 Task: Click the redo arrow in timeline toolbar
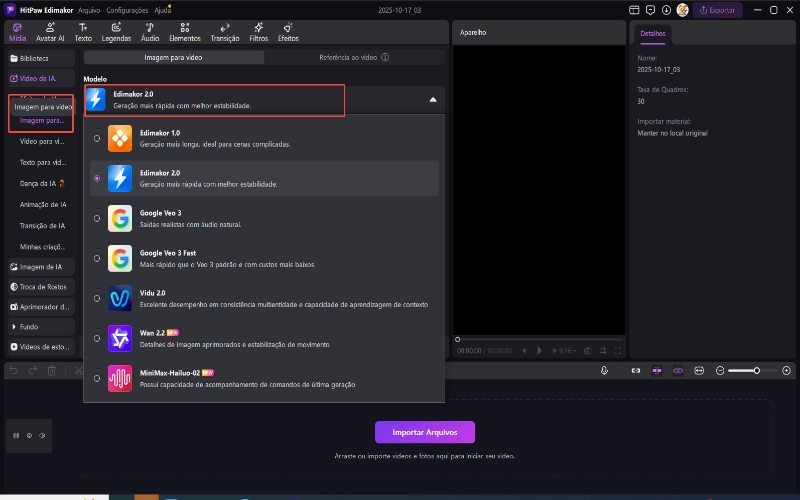(33, 370)
